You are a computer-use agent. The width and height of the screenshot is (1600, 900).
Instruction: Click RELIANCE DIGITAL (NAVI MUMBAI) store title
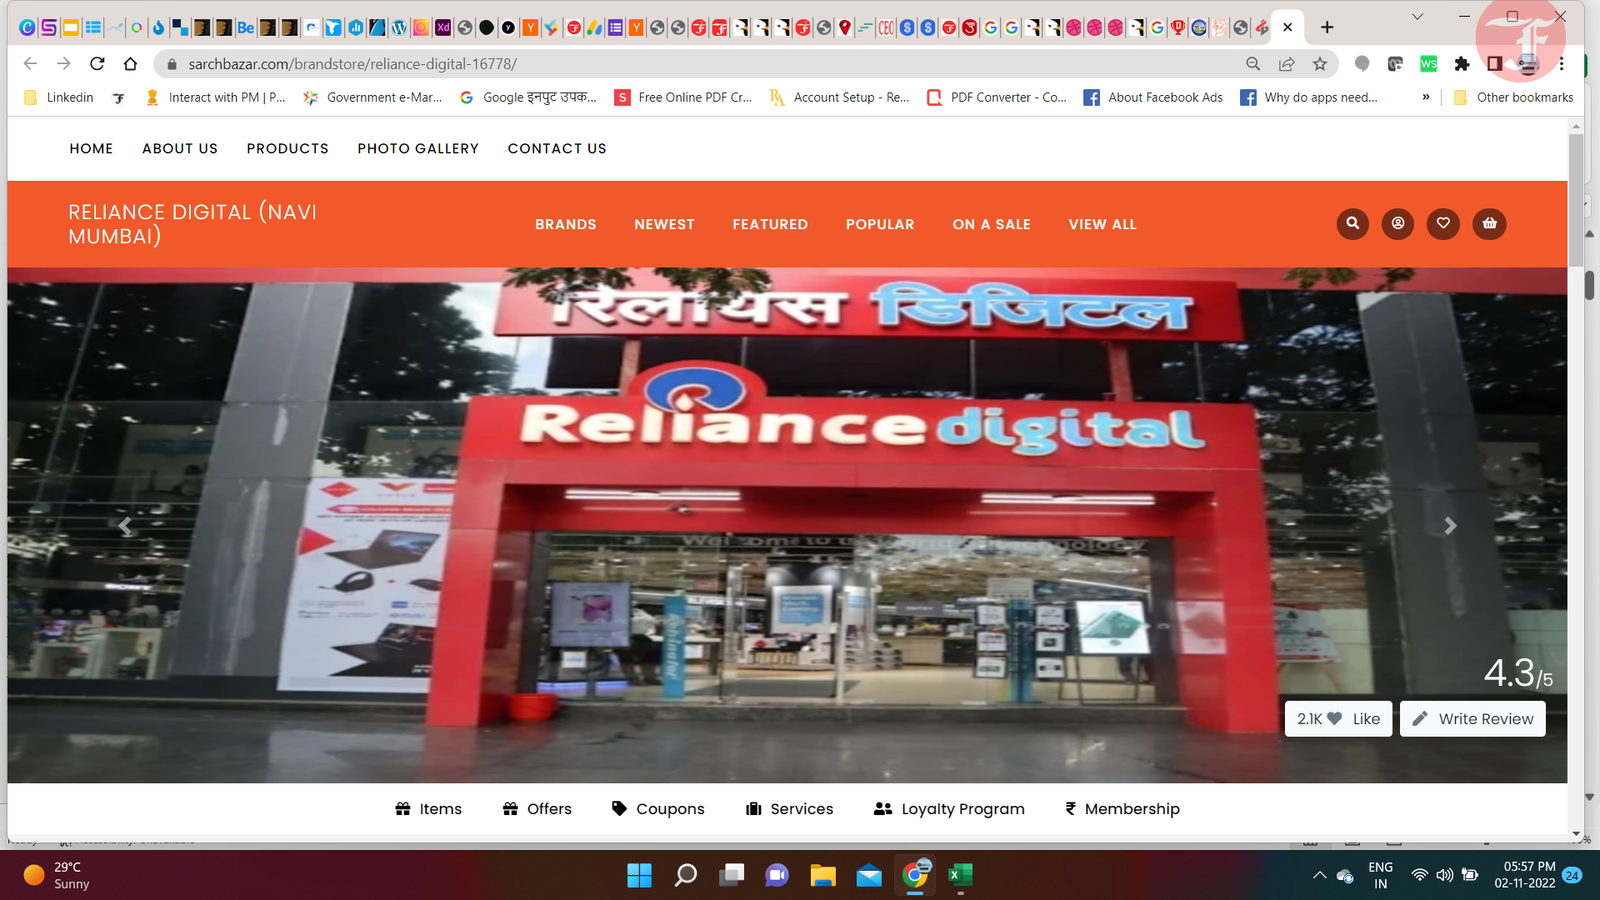192,224
